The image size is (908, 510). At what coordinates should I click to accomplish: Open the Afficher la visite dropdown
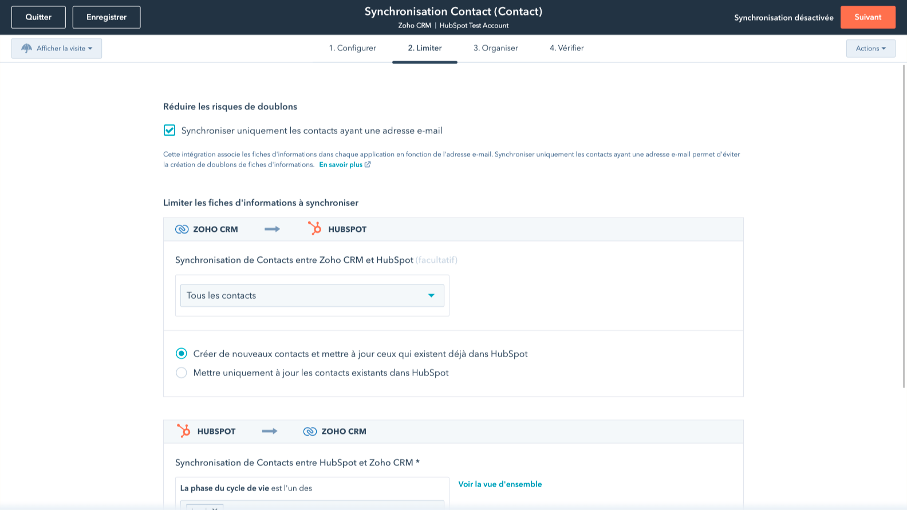56,49
